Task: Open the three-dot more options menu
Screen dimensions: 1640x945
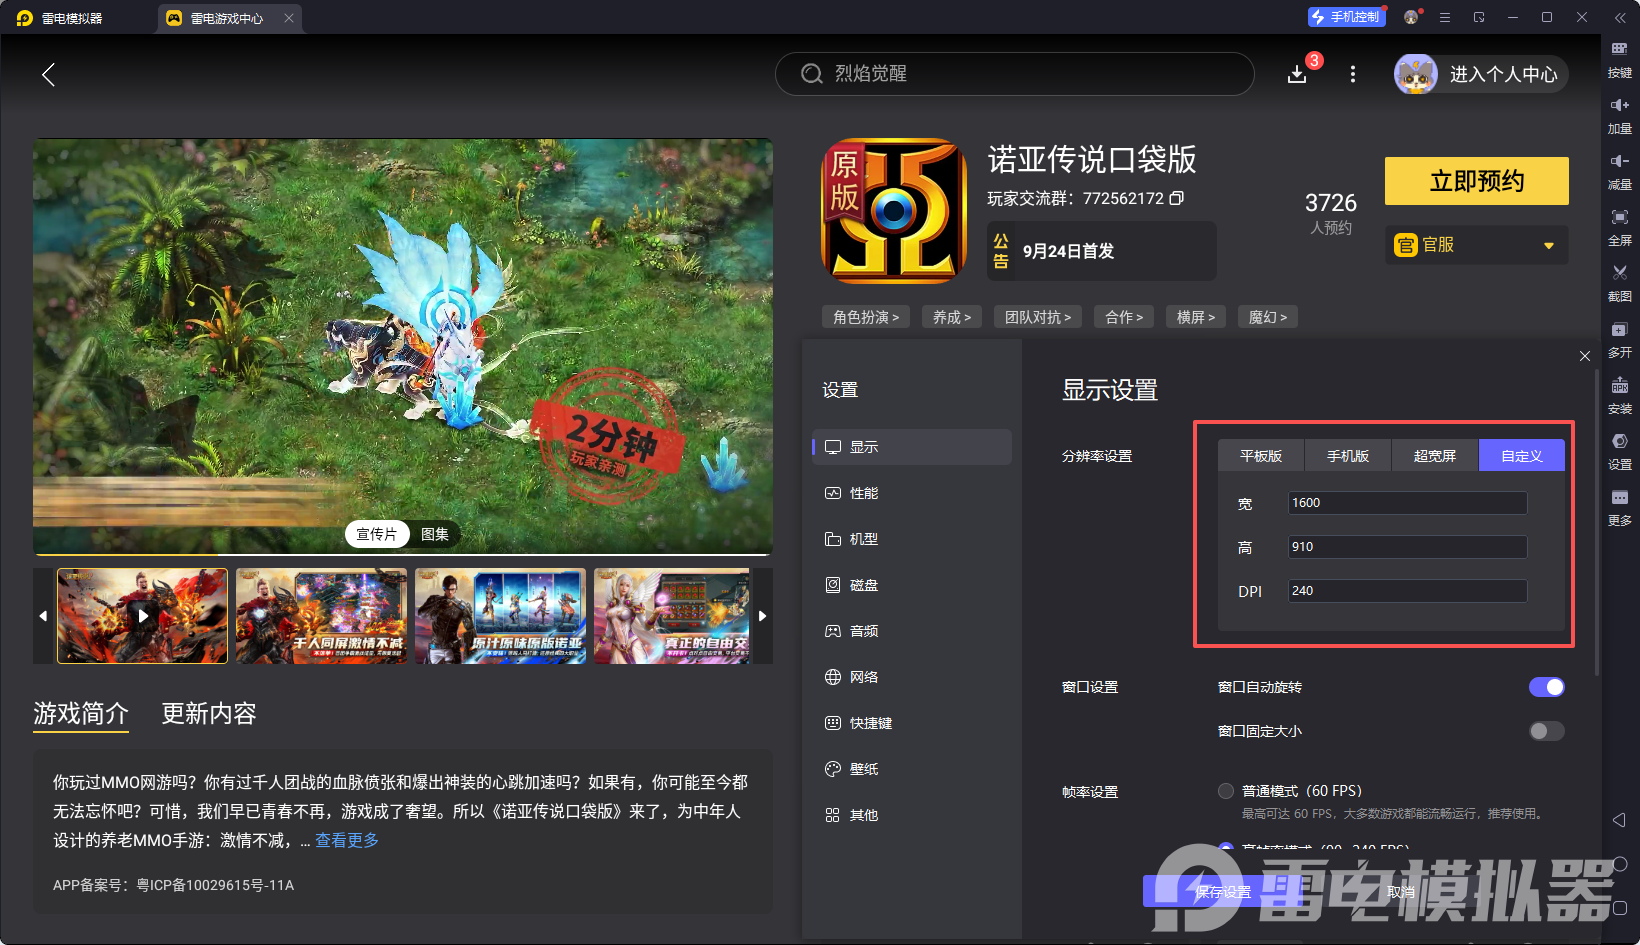Action: [1353, 74]
